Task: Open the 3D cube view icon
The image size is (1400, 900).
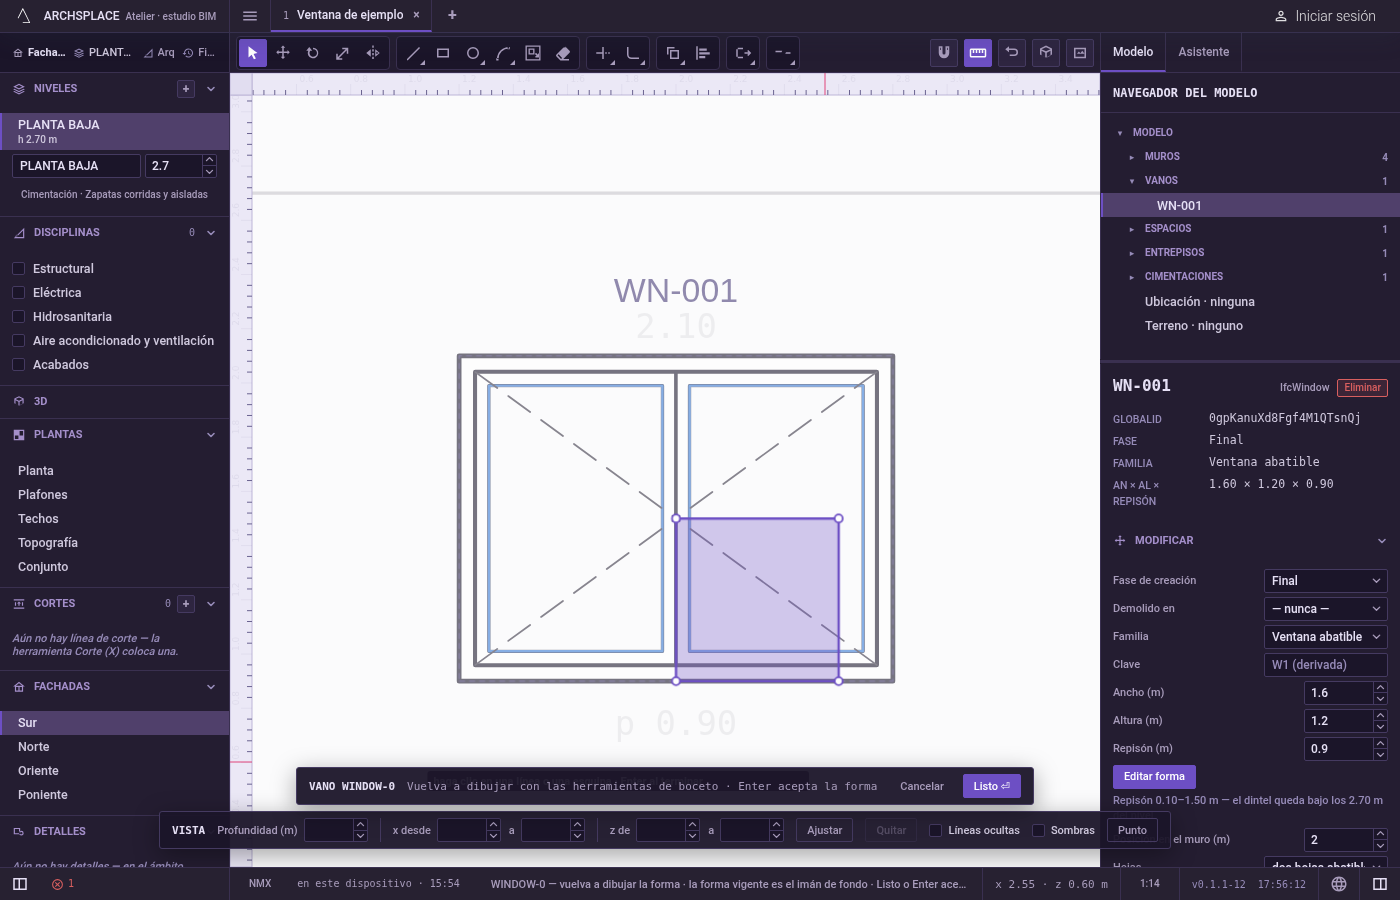Action: 1046,53
